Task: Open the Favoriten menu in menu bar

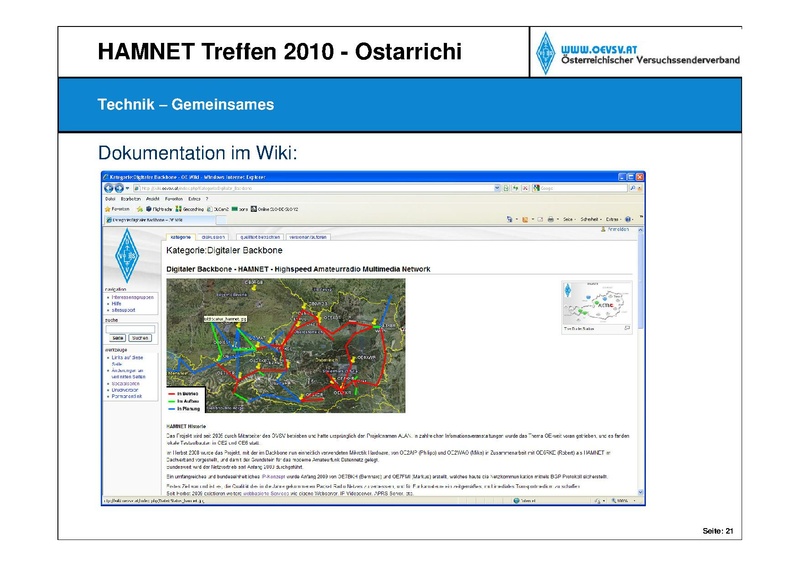Action: 173,199
